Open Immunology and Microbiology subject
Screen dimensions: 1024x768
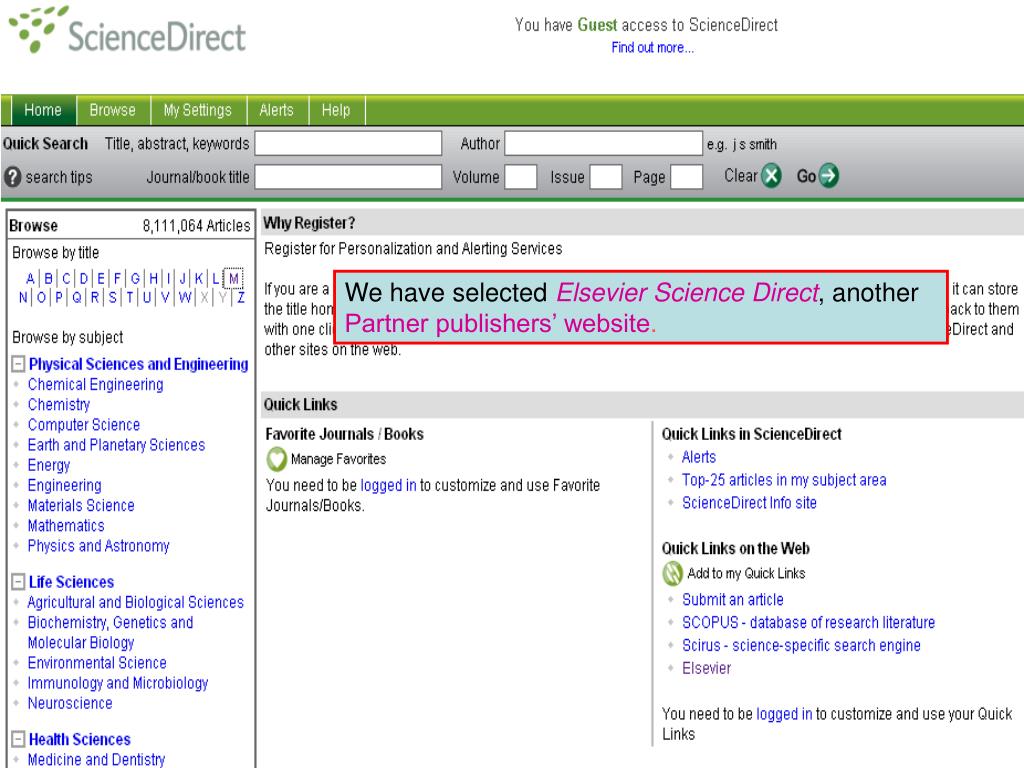(x=118, y=683)
